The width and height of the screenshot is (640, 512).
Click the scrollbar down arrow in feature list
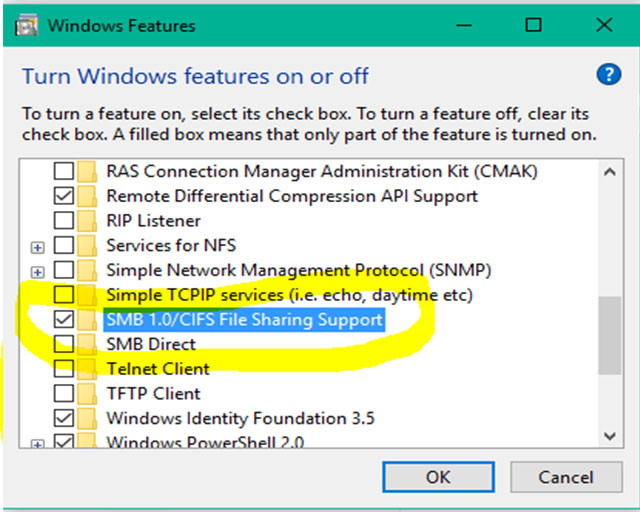609,435
